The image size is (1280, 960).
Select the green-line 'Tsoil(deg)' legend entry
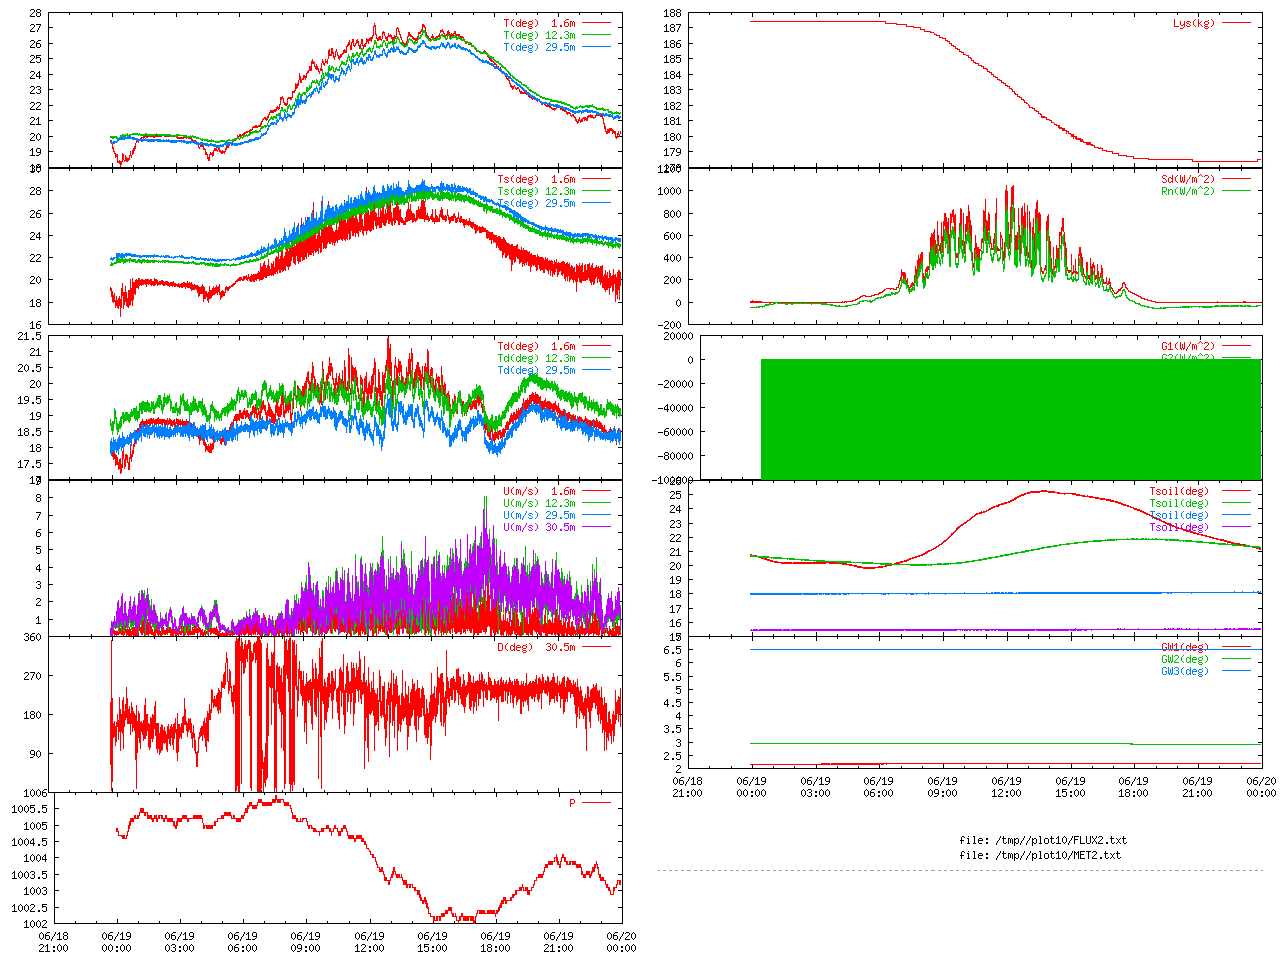[x=1179, y=503]
